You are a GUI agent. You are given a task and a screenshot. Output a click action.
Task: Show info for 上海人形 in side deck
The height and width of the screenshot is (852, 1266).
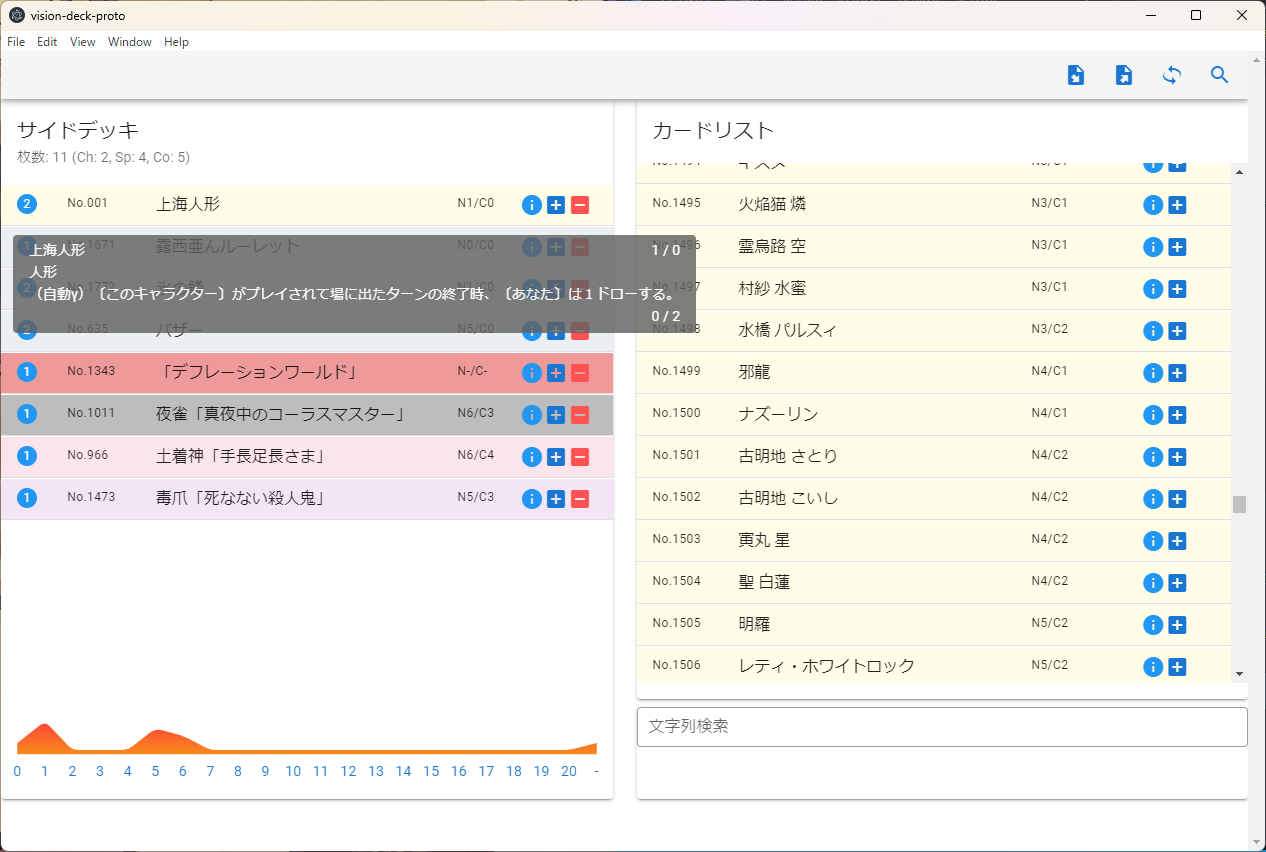point(532,205)
